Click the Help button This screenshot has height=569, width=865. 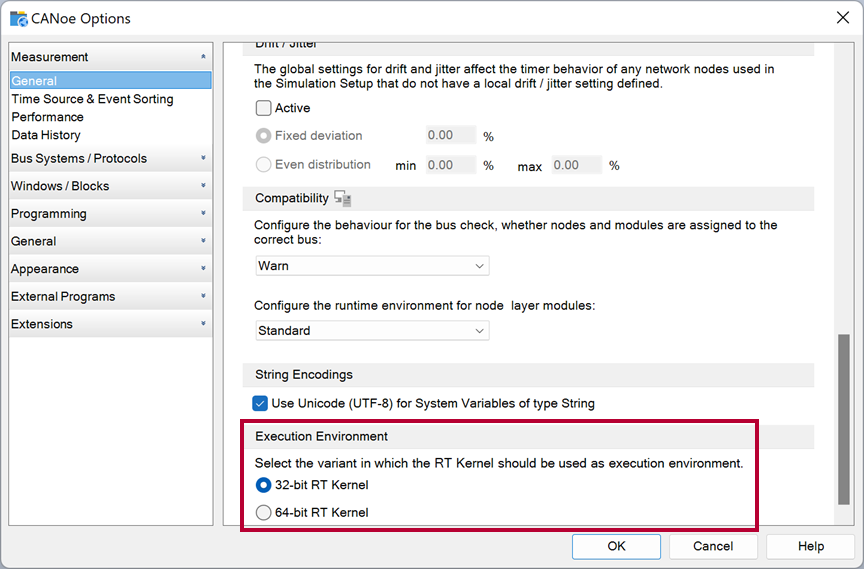[810, 546]
